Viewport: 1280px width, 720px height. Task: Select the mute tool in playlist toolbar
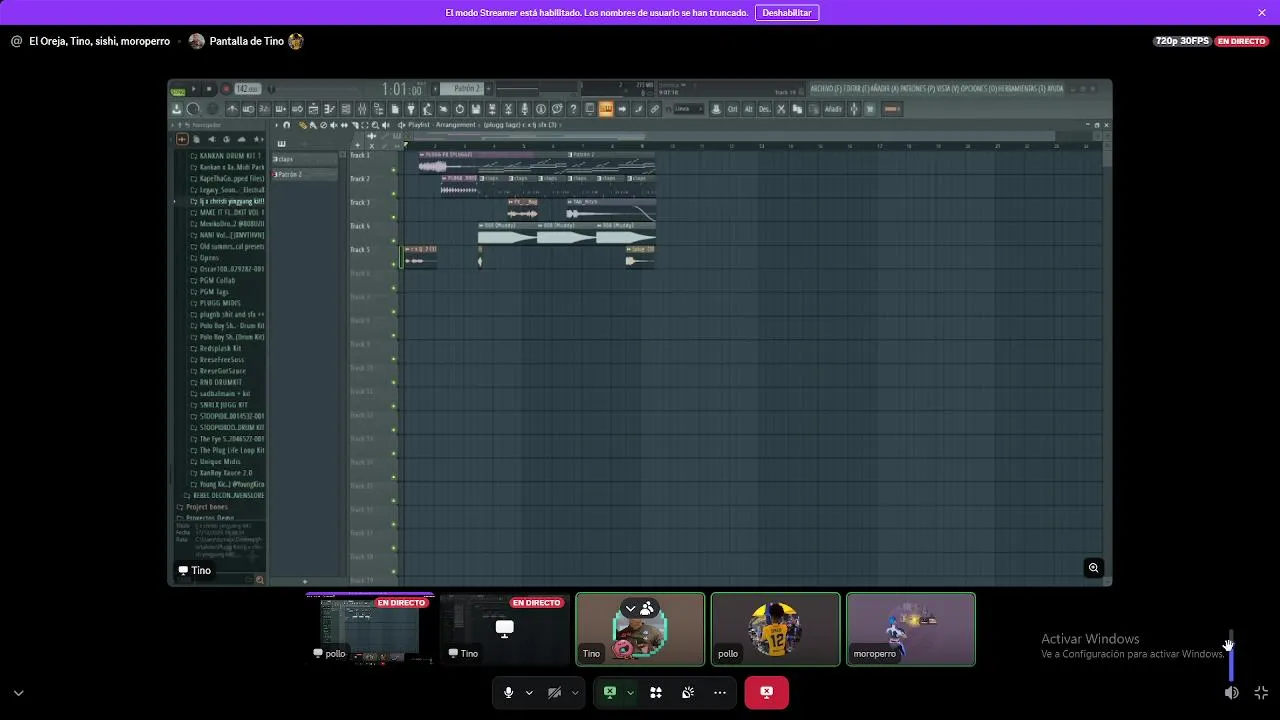[x=334, y=125]
